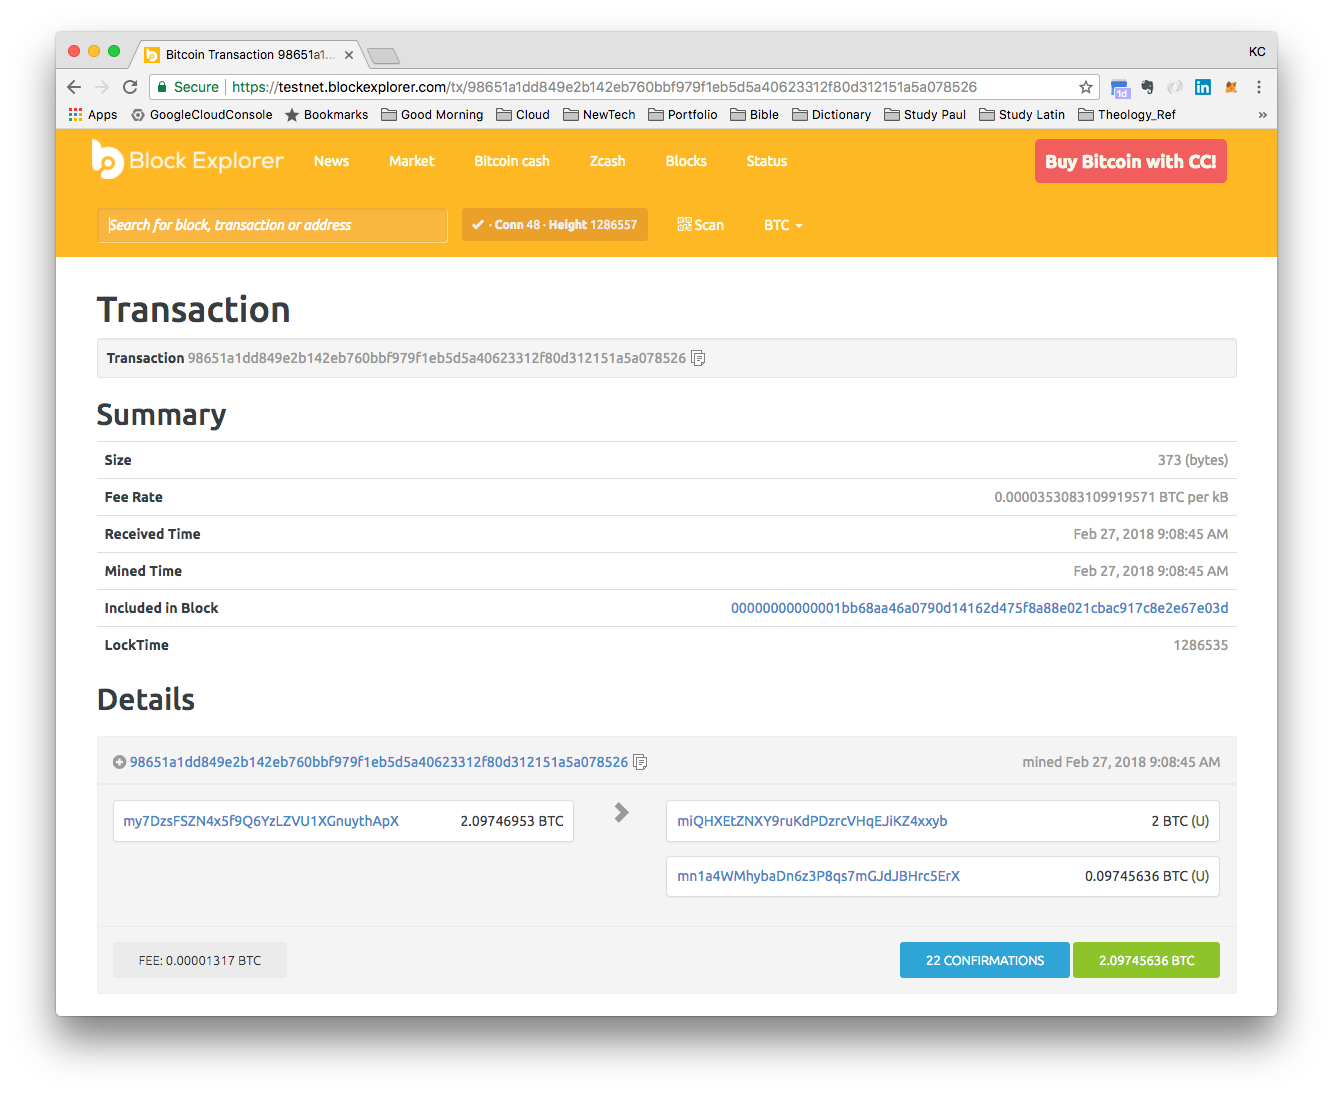This screenshot has width=1333, height=1096.
Task: Click the 22 CONFIRMATIONS indicator
Action: [x=983, y=959]
